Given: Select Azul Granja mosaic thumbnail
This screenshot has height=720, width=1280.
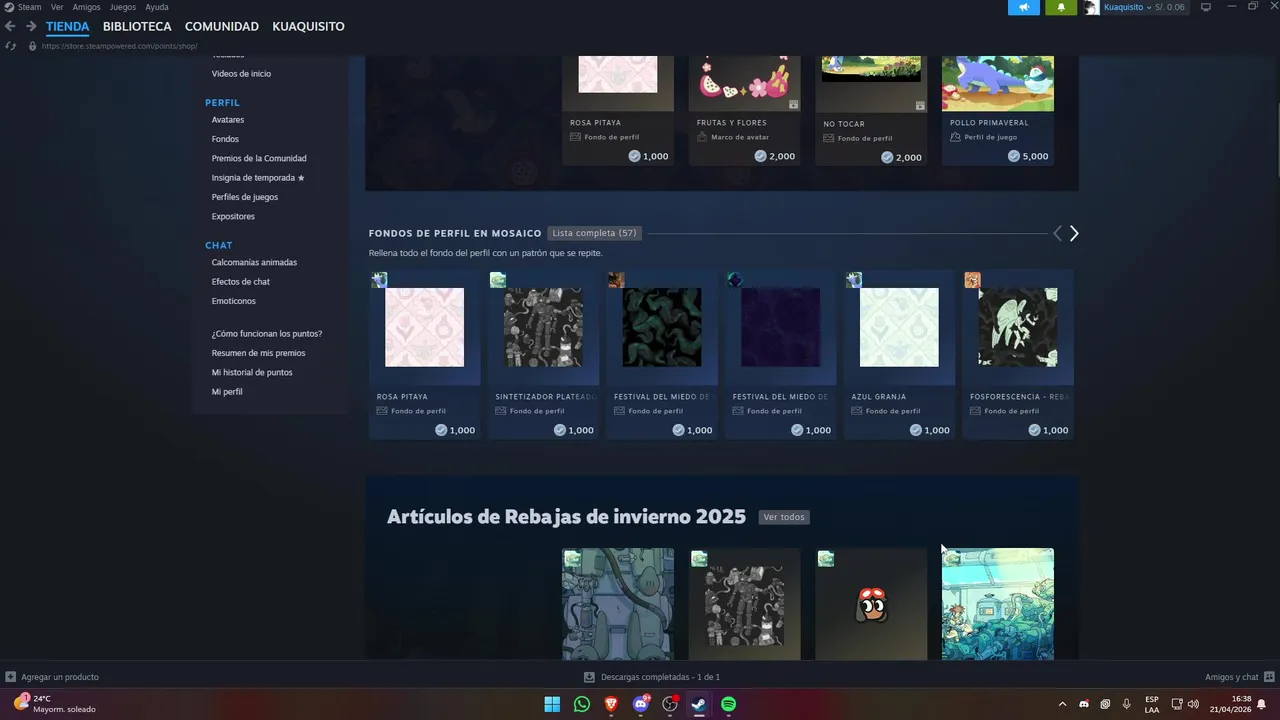Looking at the screenshot, I should (899, 327).
